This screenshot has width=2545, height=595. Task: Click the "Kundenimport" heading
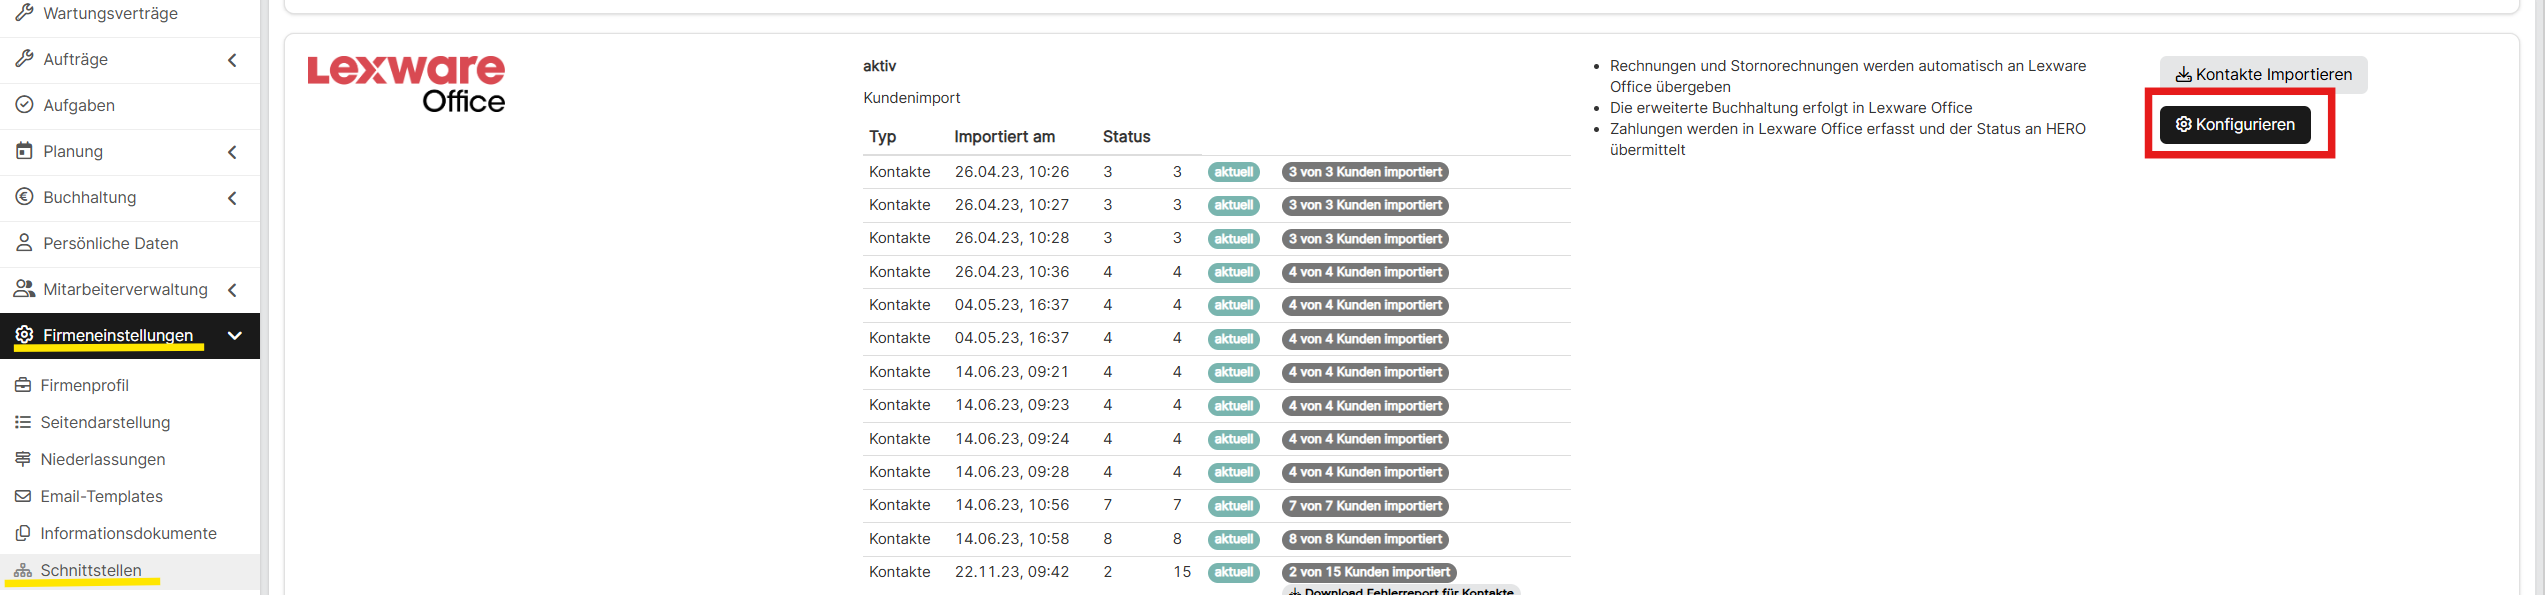[x=911, y=98]
